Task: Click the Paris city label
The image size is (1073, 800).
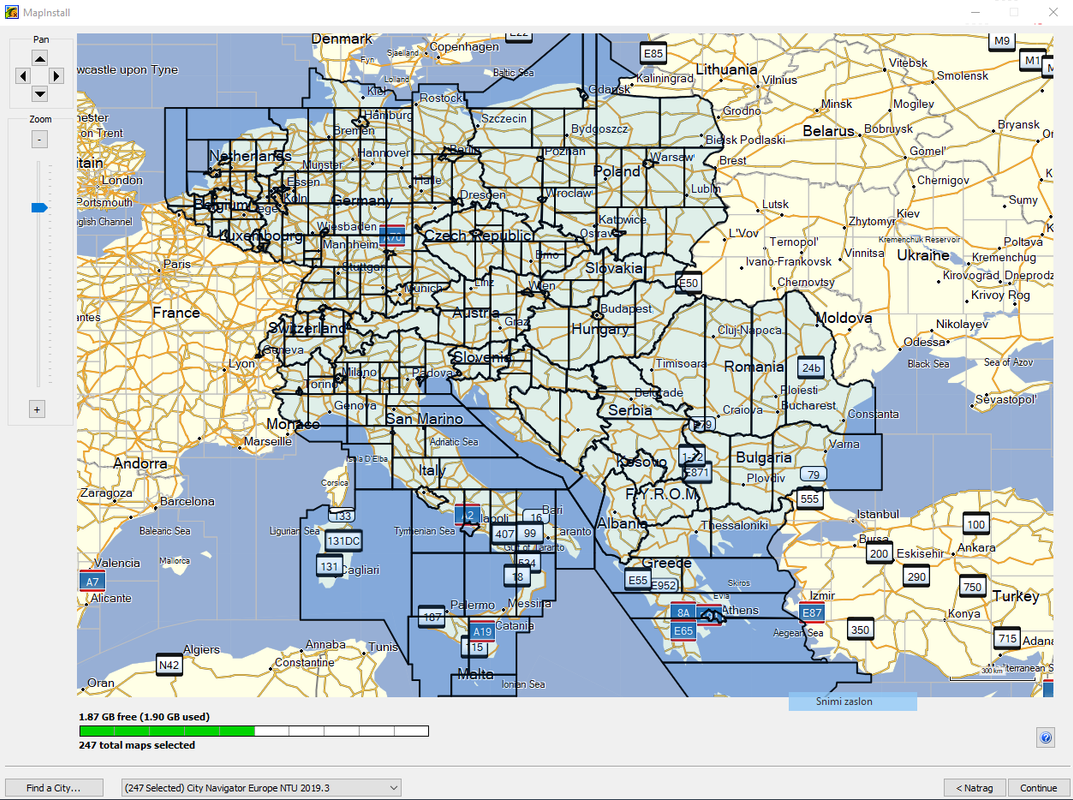Action: [177, 263]
